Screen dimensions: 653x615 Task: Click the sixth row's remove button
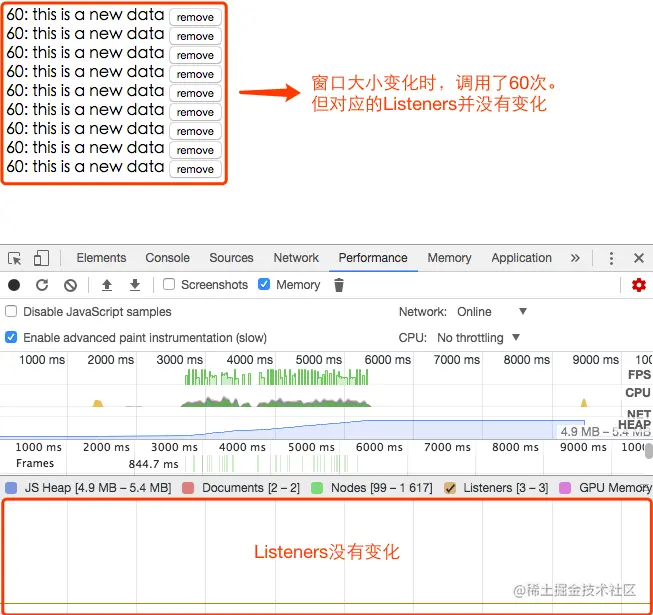[195, 112]
